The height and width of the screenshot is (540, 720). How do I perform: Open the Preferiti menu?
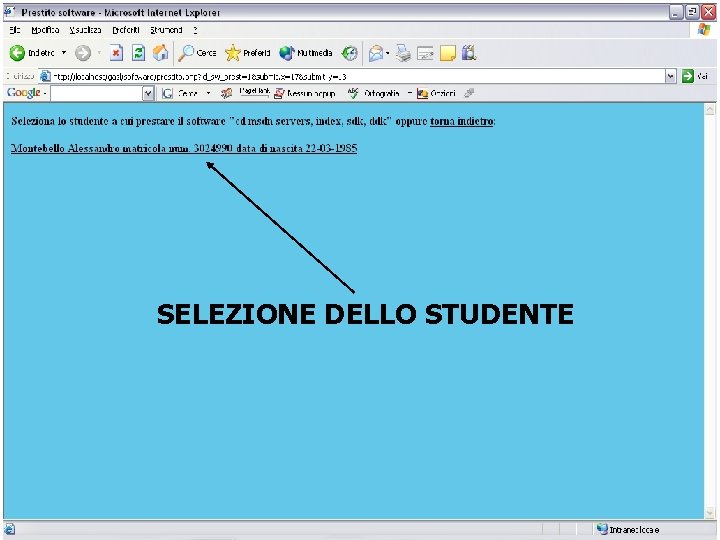[x=126, y=30]
